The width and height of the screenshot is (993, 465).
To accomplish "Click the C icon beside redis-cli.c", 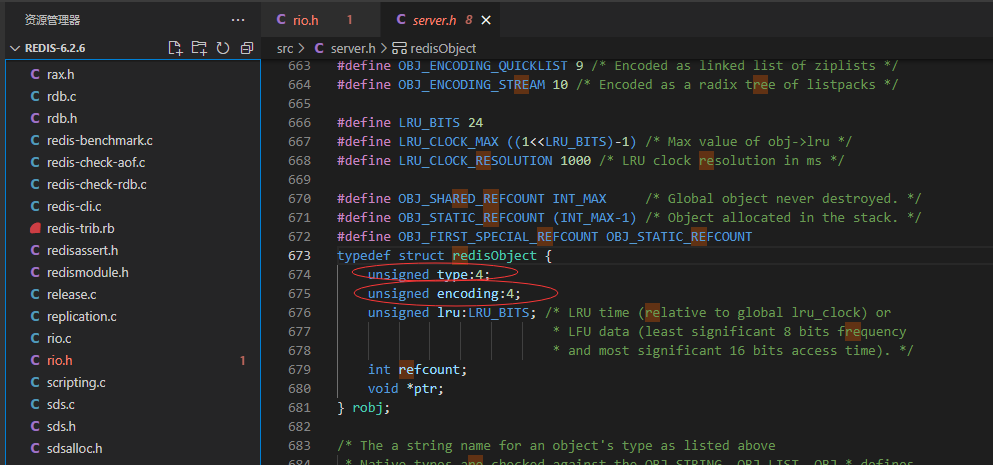I will pyautogui.click(x=35, y=207).
